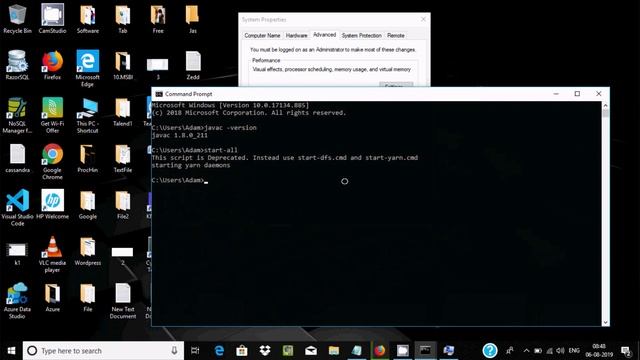Viewport: 640px width, 360px height.
Task: Close the System Properties dialog
Action: 423,19
